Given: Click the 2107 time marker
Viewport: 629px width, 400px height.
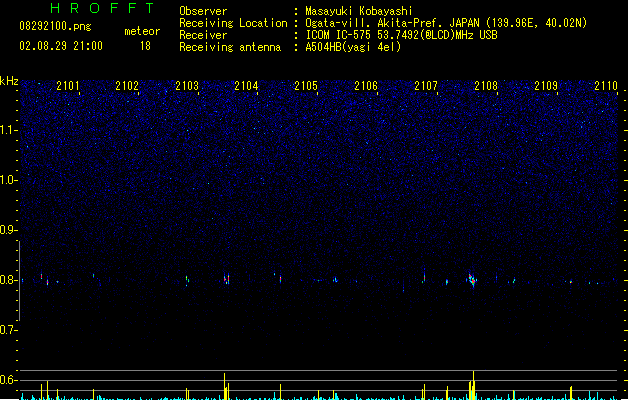Looking at the screenshot, I should (426, 86).
